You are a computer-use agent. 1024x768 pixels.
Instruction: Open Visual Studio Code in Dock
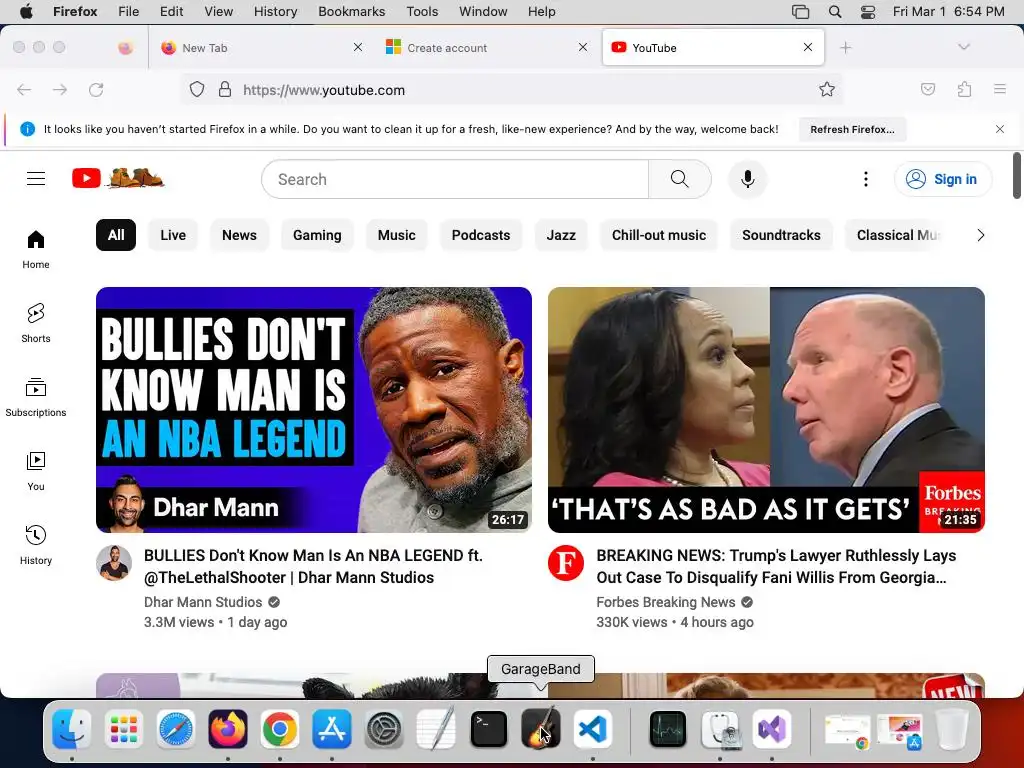pos(593,729)
